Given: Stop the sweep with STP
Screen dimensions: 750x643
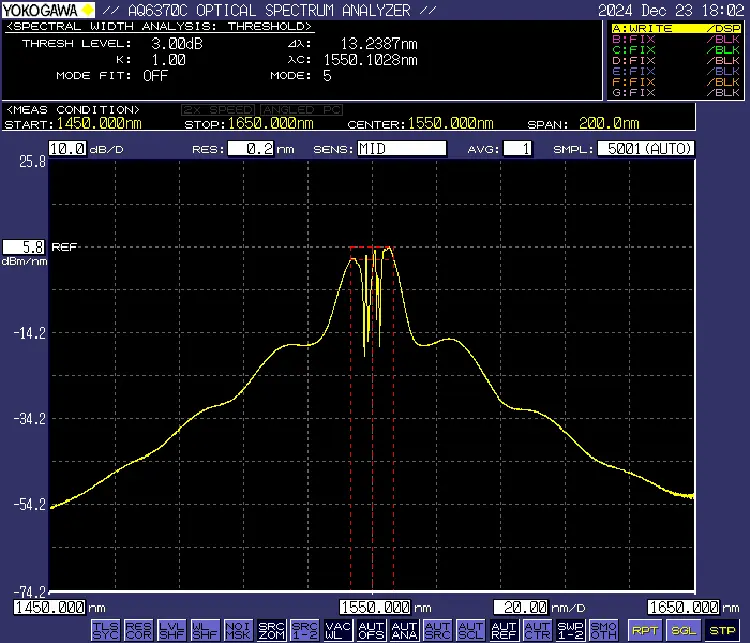Looking at the screenshot, I should click(x=722, y=630).
